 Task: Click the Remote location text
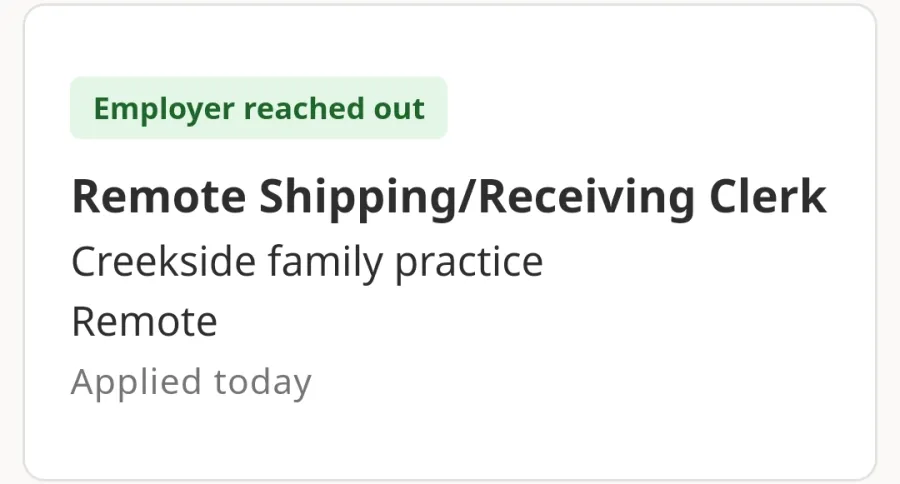pyautogui.click(x=144, y=322)
